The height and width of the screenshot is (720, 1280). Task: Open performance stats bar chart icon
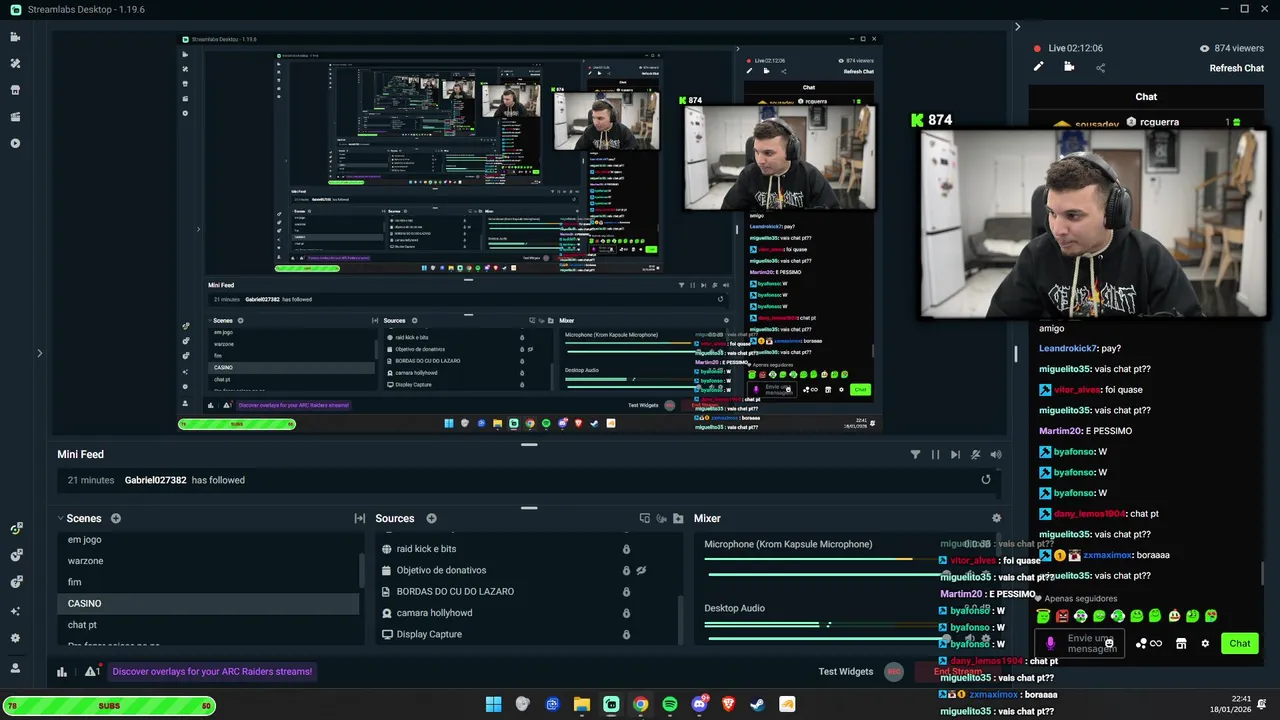click(x=62, y=671)
